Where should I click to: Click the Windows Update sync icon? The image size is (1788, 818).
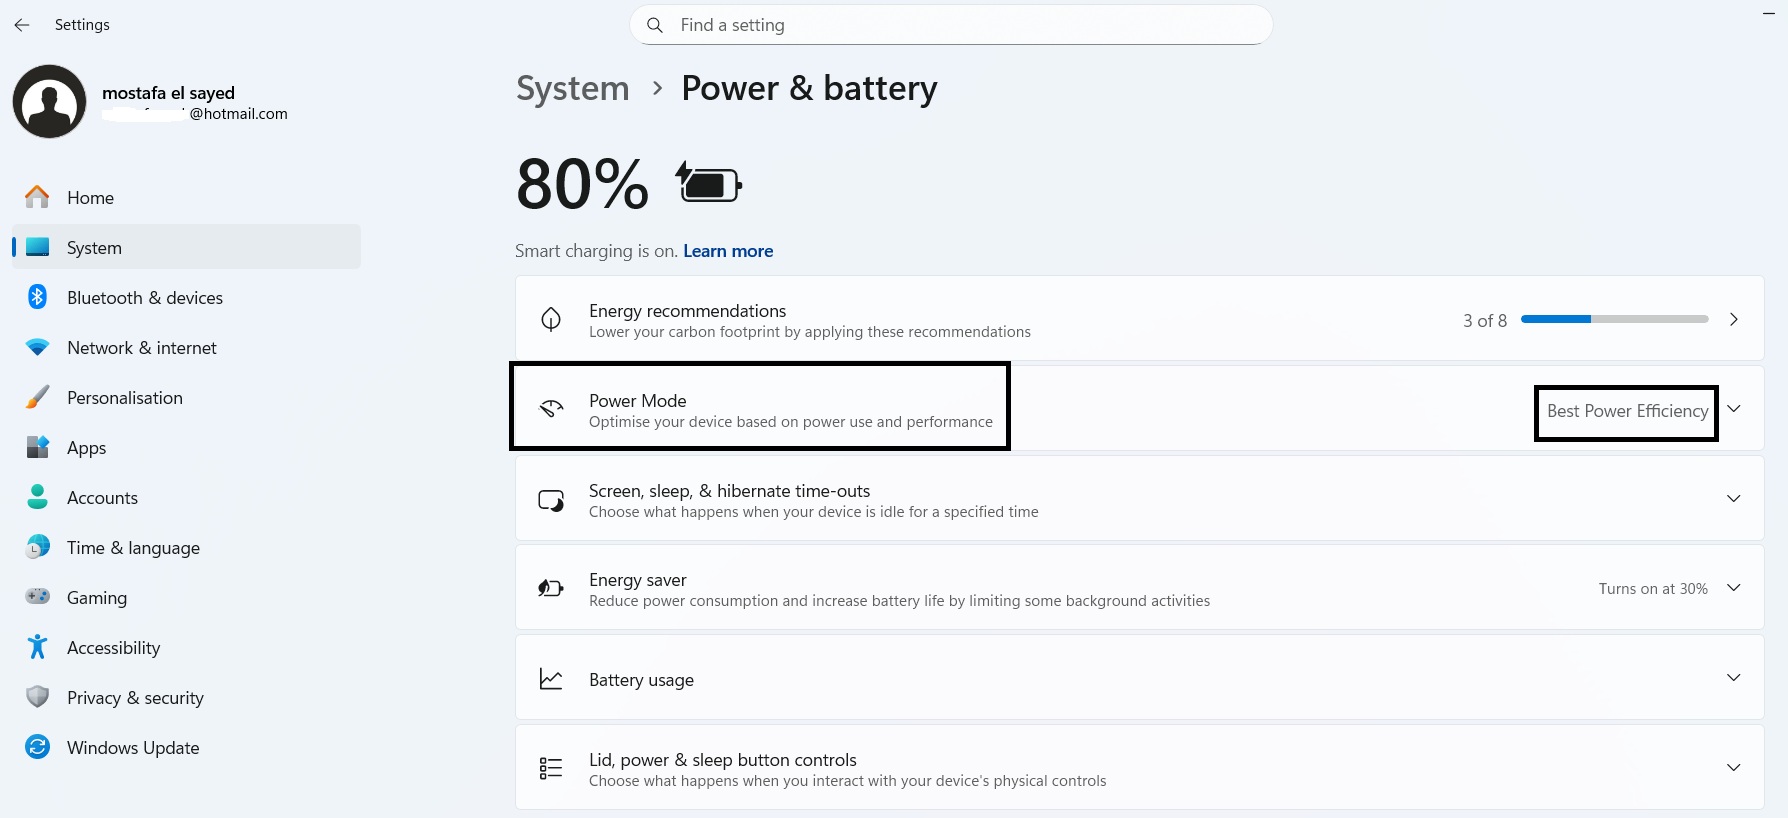pyautogui.click(x=38, y=747)
